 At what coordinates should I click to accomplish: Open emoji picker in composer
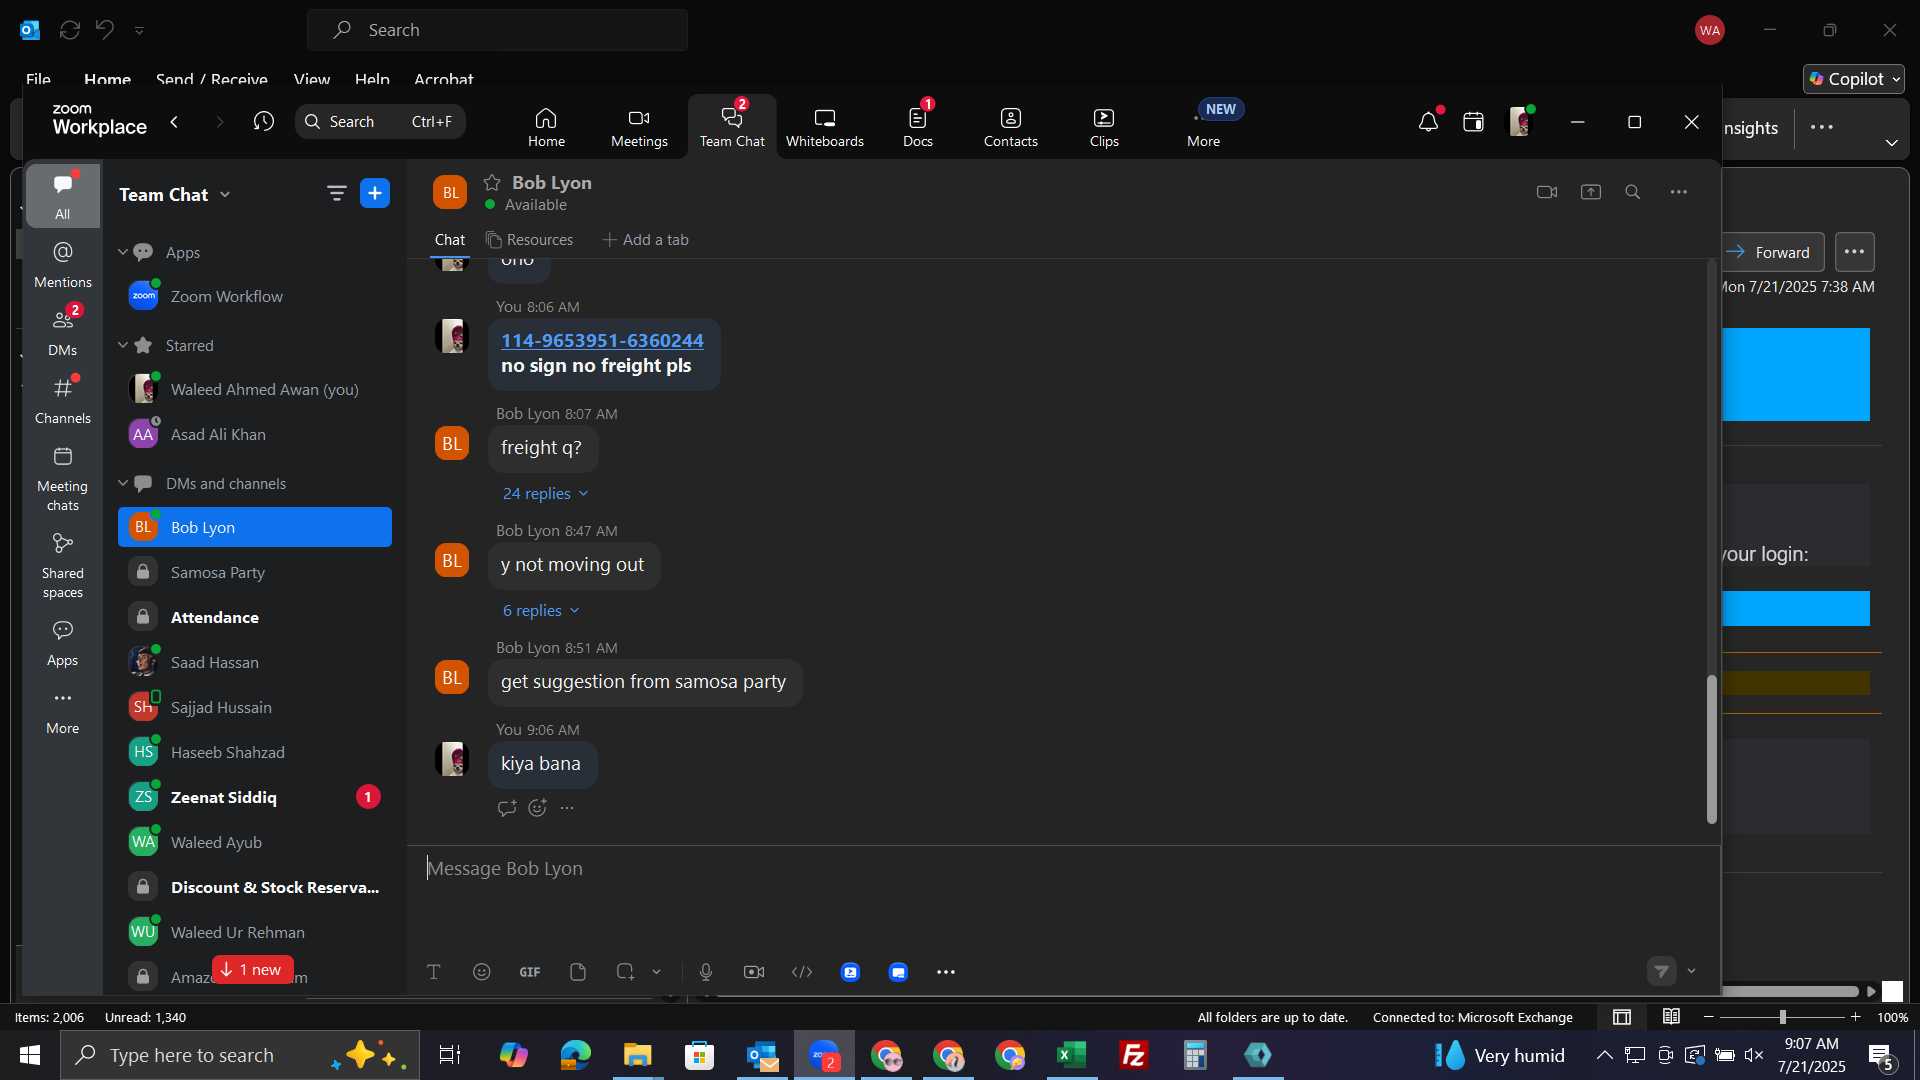(x=482, y=972)
